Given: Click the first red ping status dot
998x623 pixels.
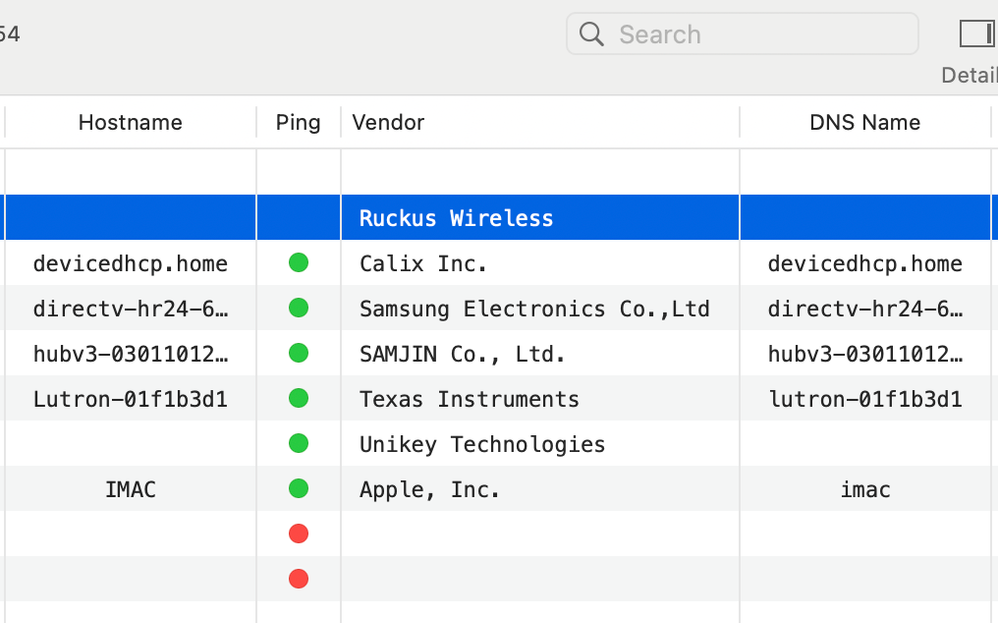Looking at the screenshot, I should click(298, 534).
